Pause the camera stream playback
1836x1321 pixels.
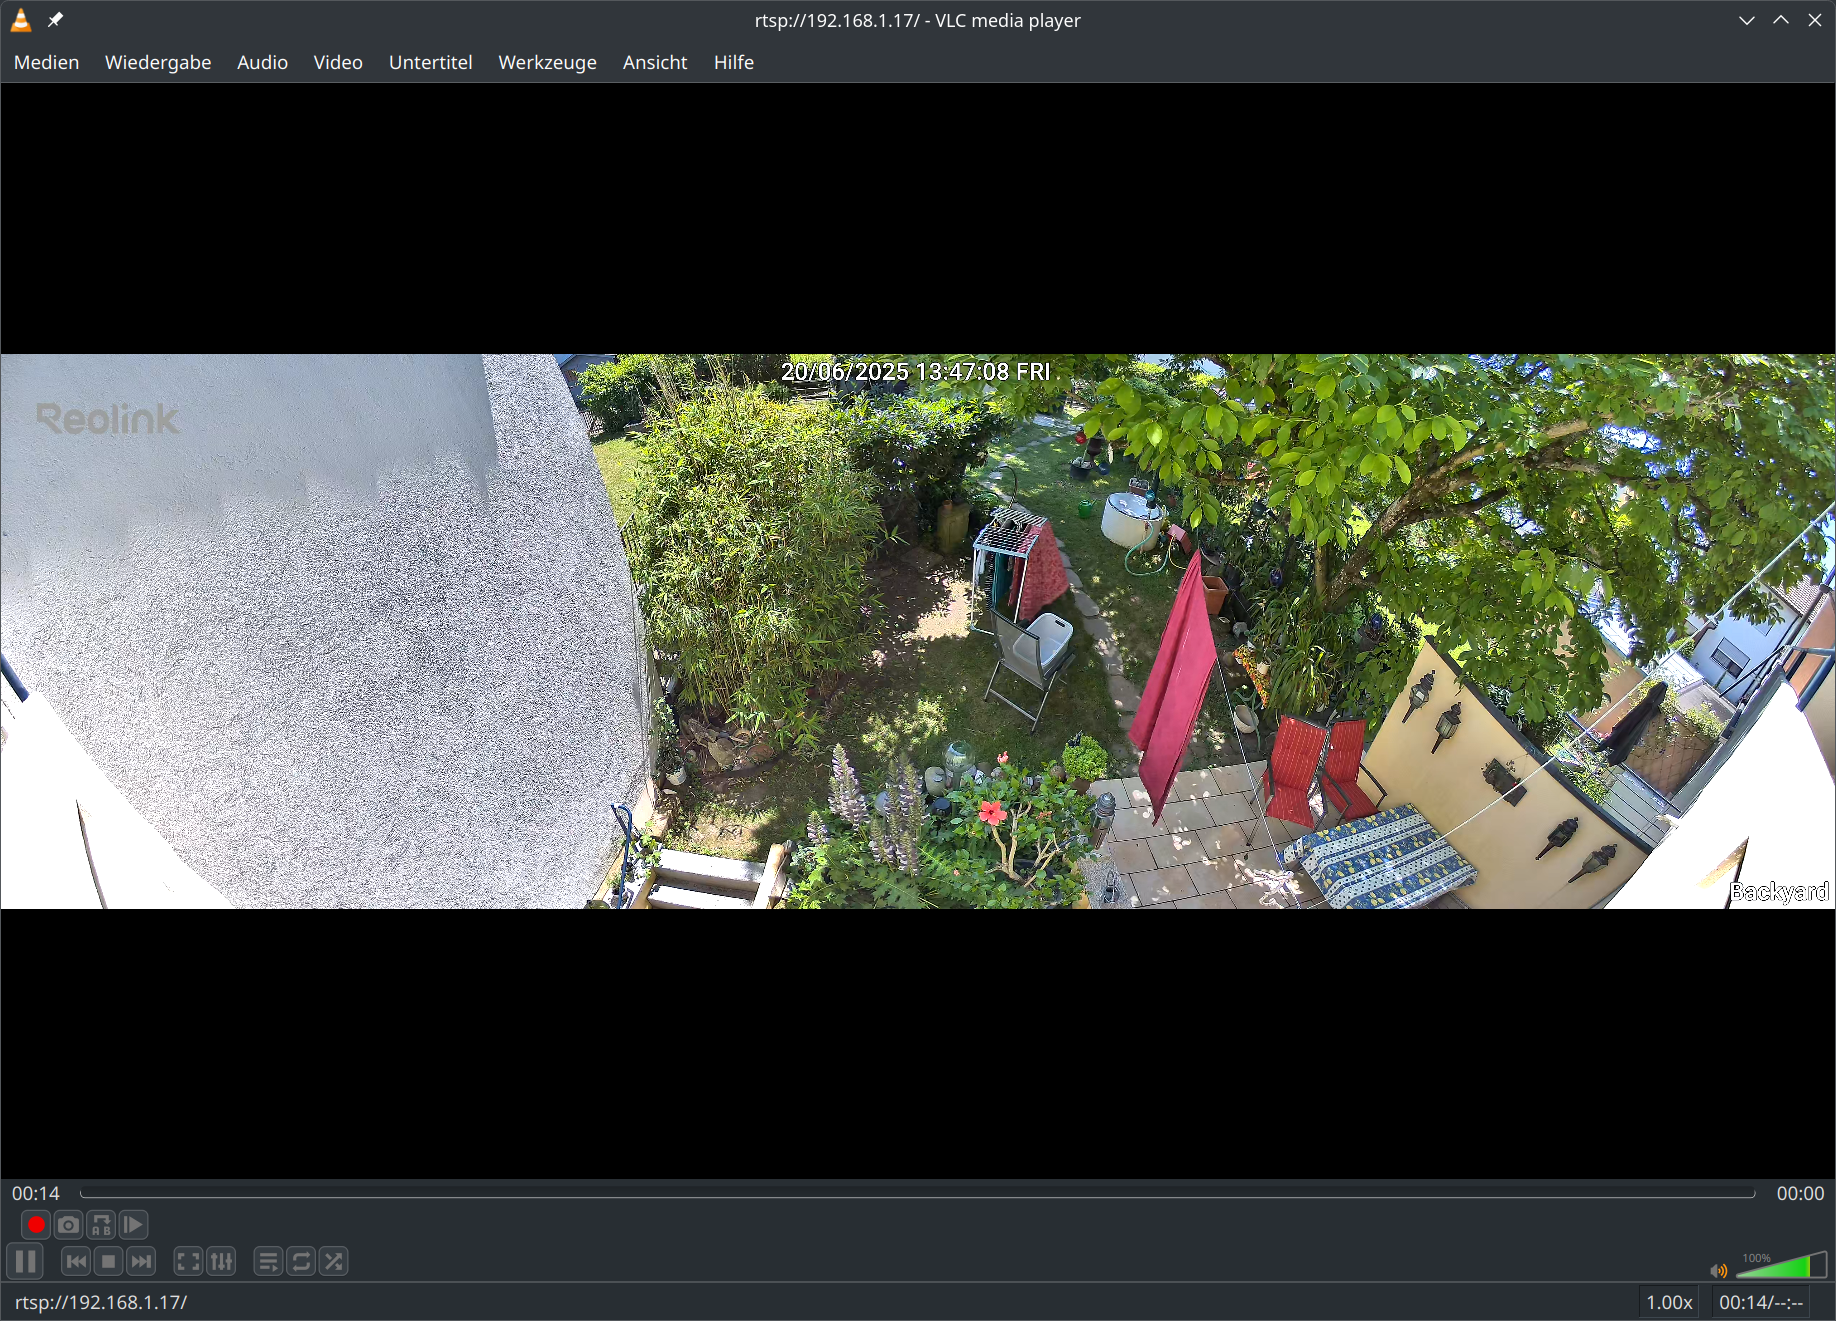[x=26, y=1262]
